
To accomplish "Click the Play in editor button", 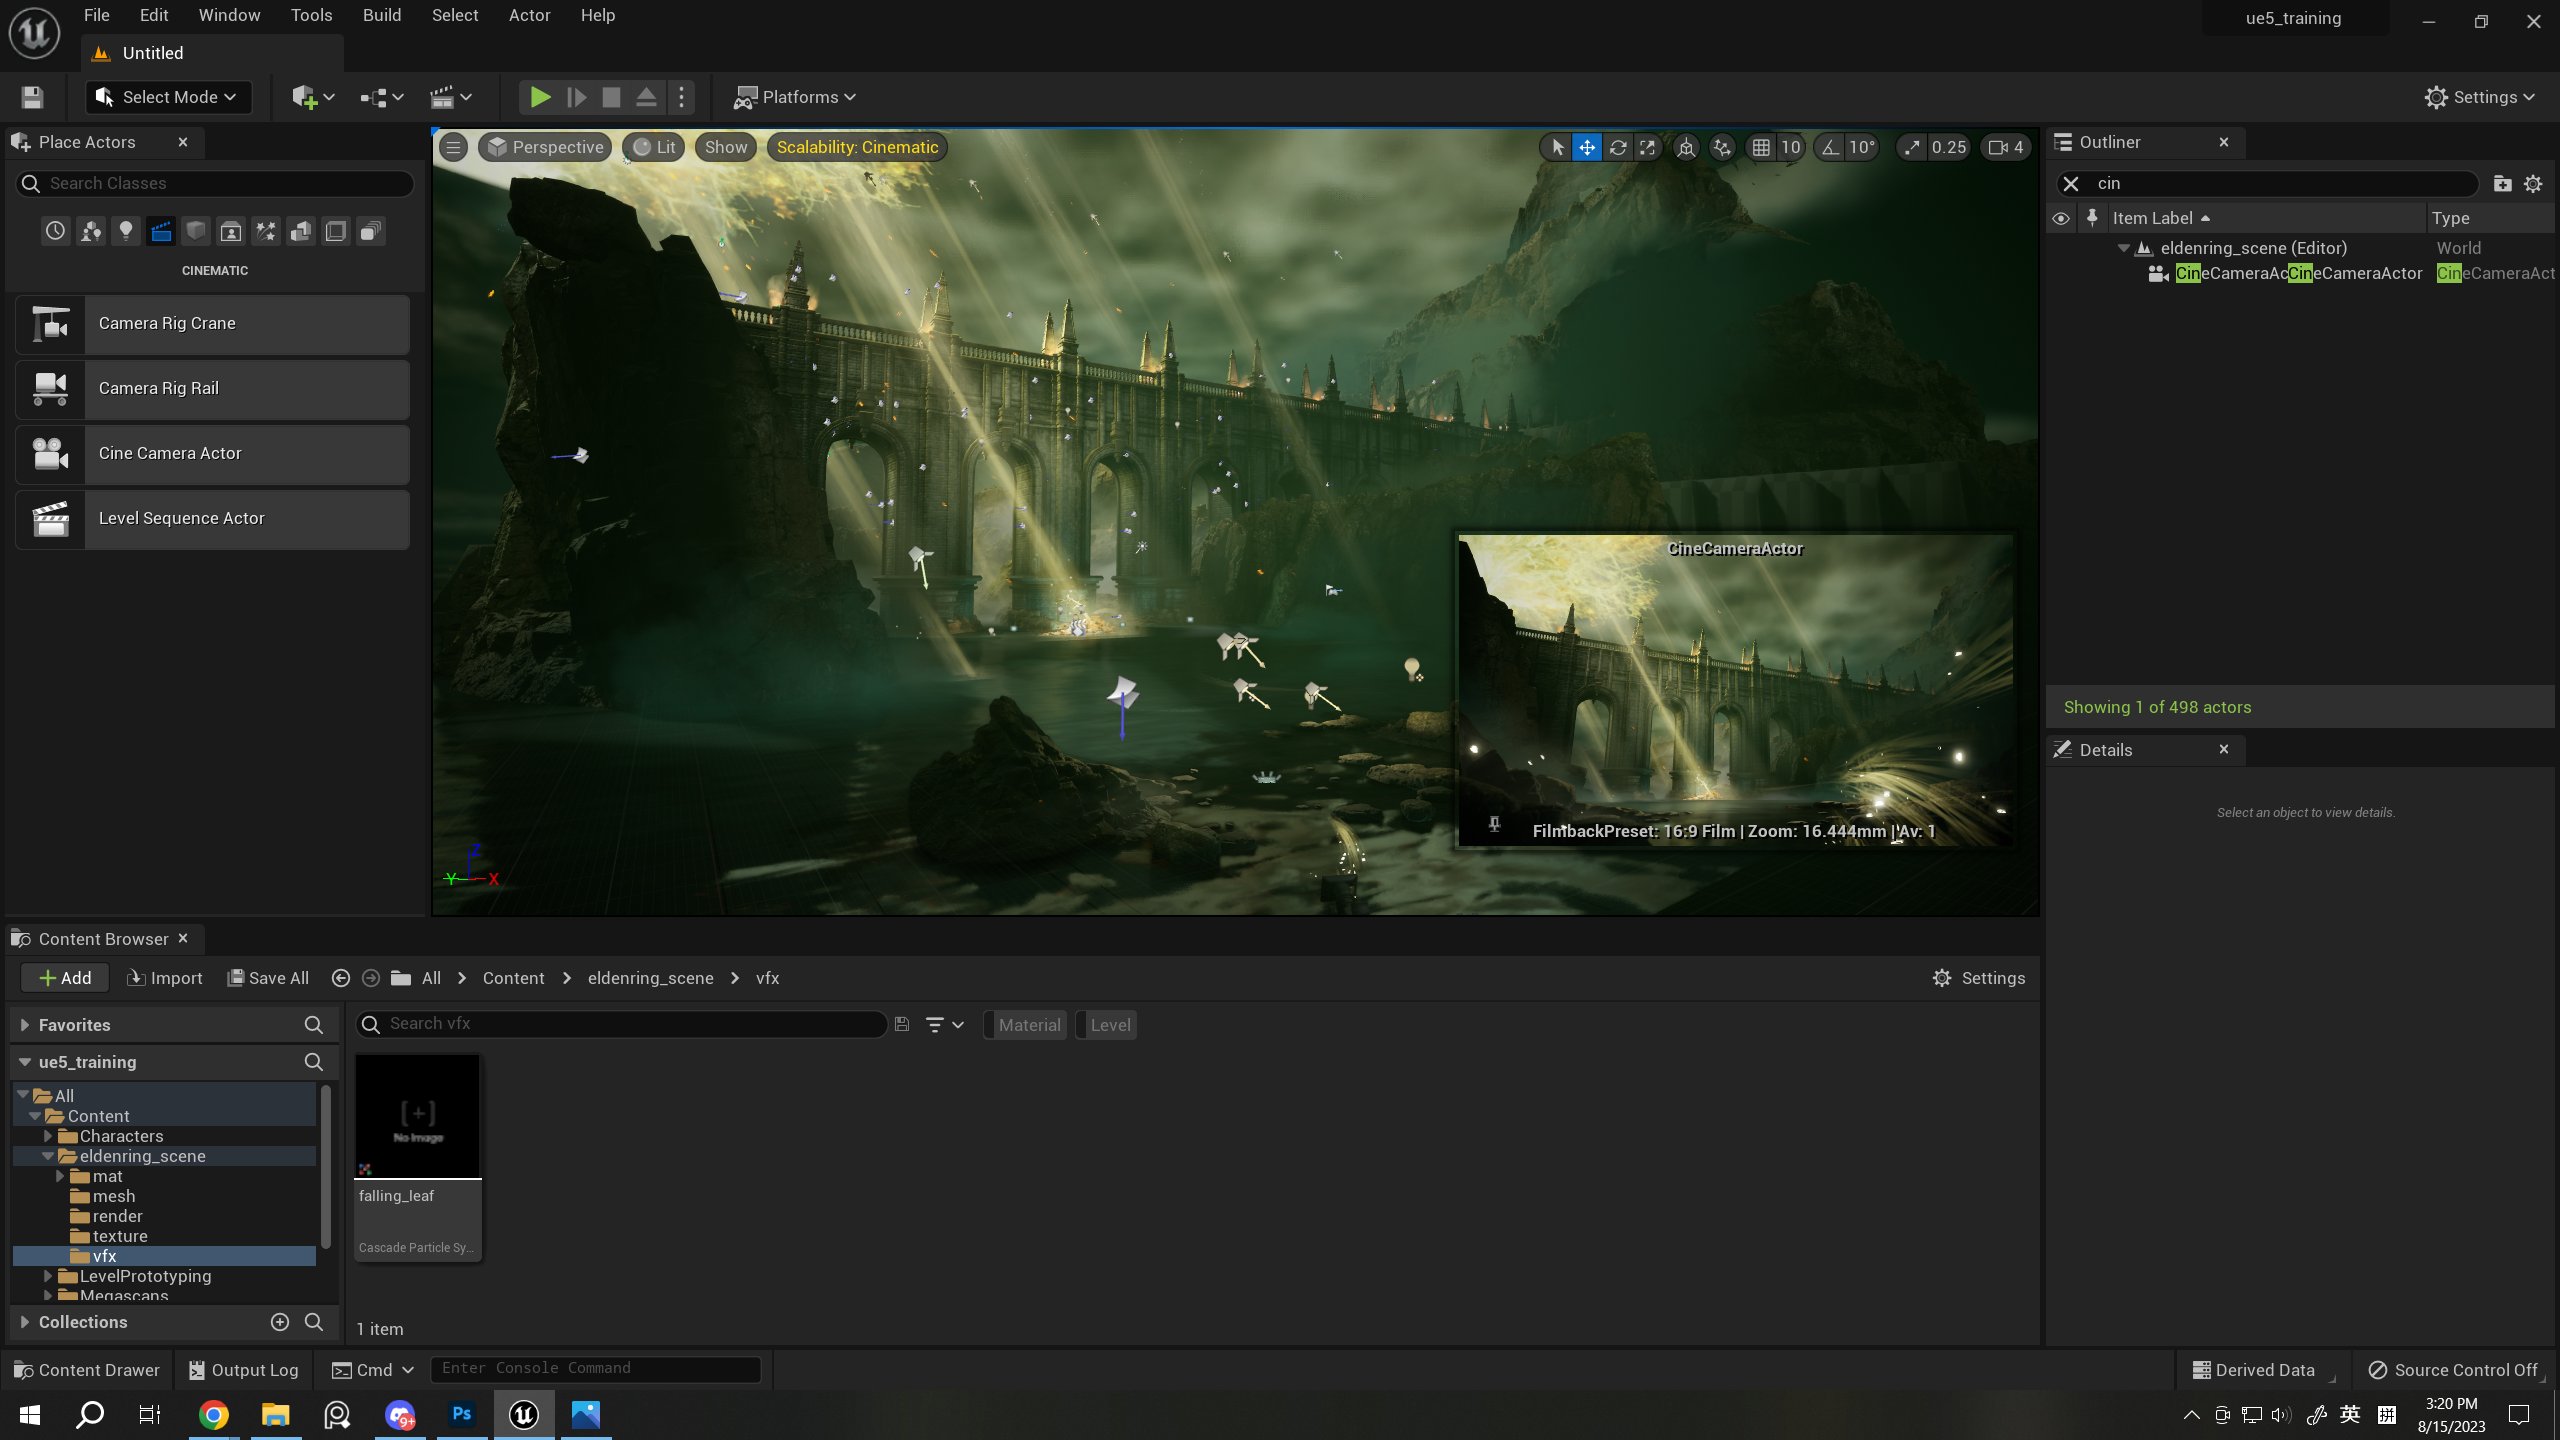I will (x=540, y=97).
